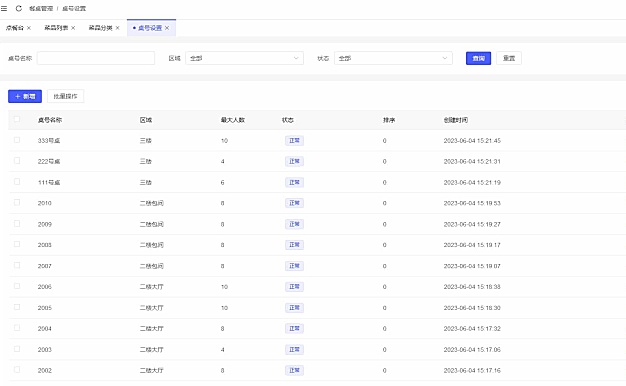Viewport: 626px width, 386px height.
Task: Click the 最大人数 column header
Action: click(x=233, y=120)
